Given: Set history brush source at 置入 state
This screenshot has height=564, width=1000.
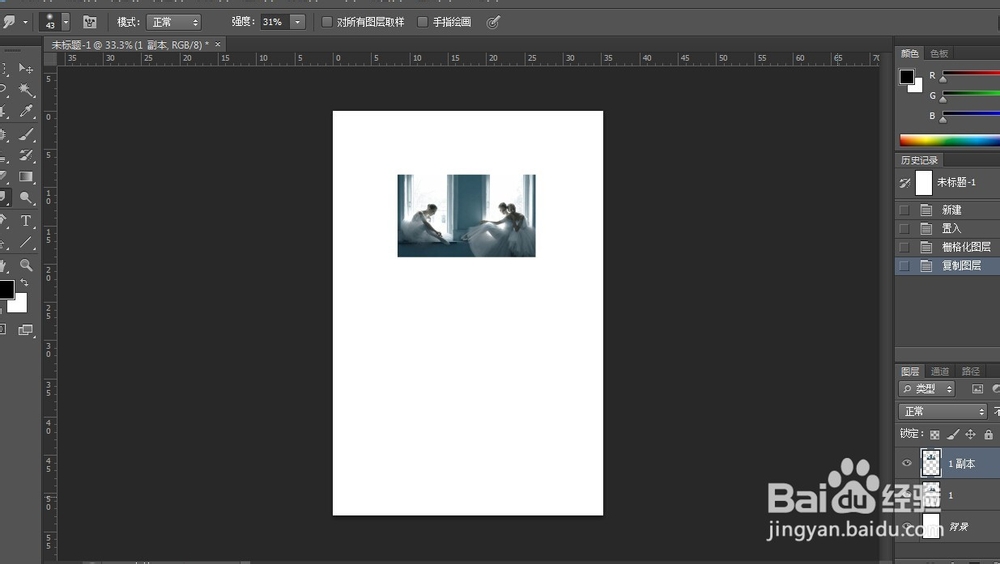Looking at the screenshot, I should (x=904, y=228).
